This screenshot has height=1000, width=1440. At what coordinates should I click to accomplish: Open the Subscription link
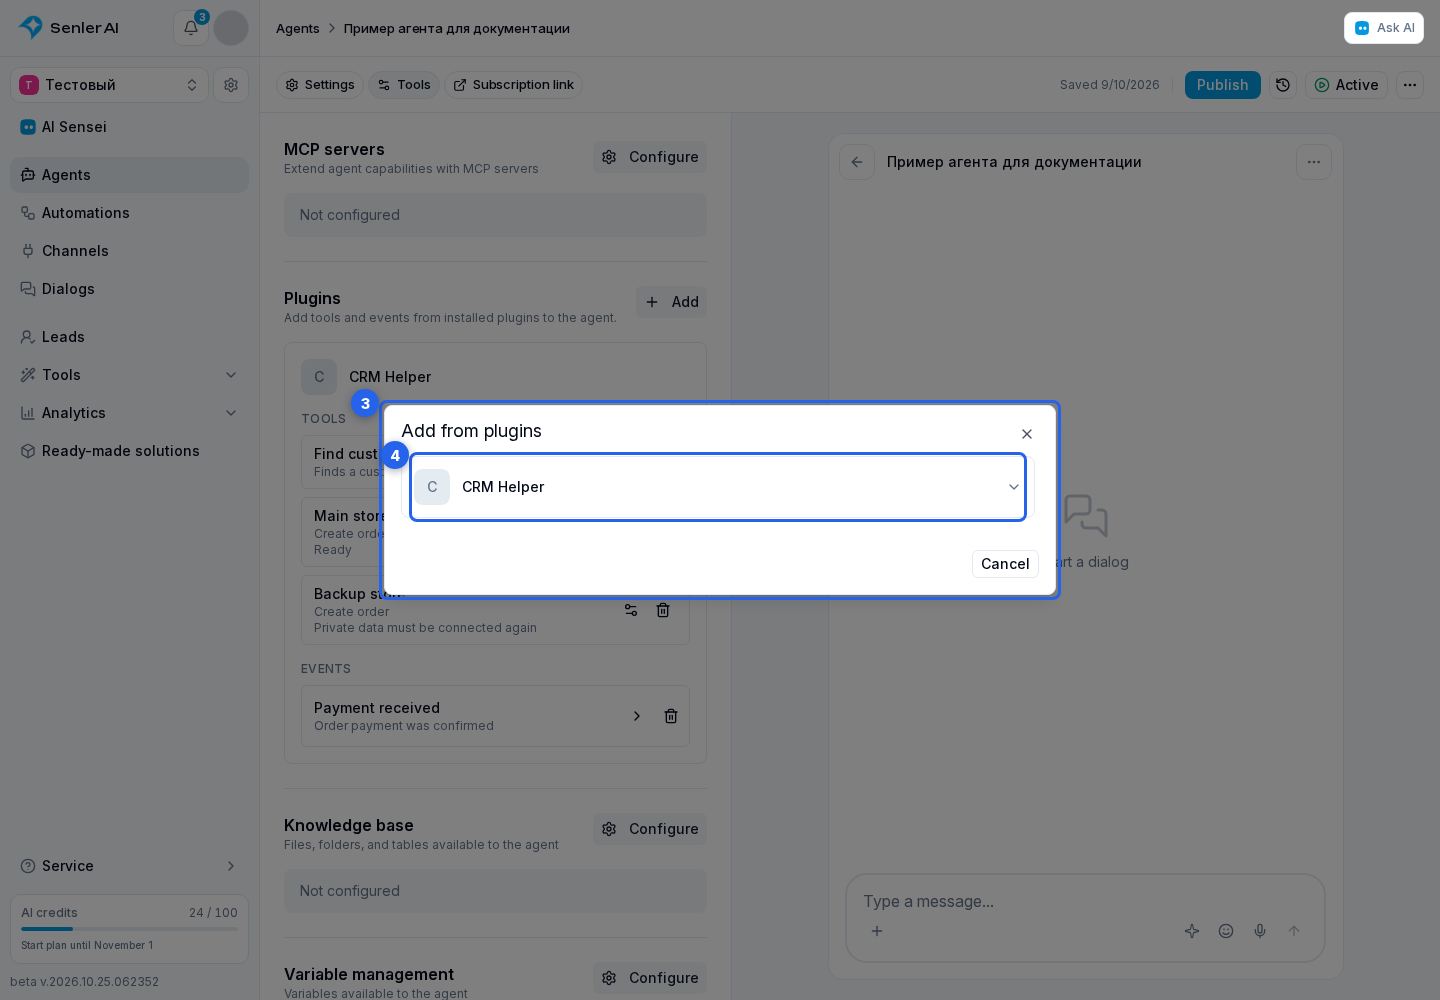[514, 85]
